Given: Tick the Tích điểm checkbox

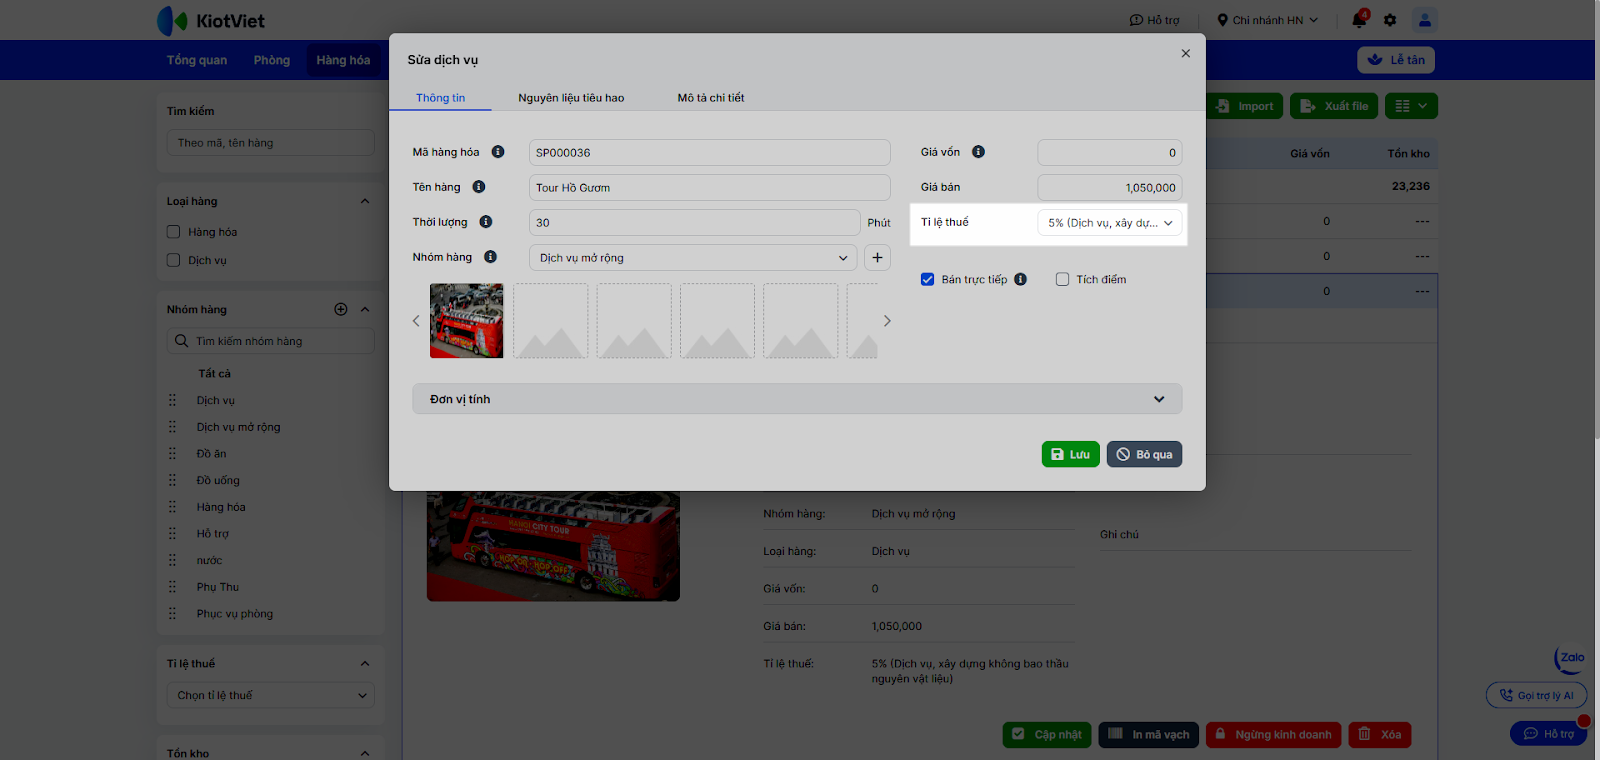Looking at the screenshot, I should [1062, 279].
